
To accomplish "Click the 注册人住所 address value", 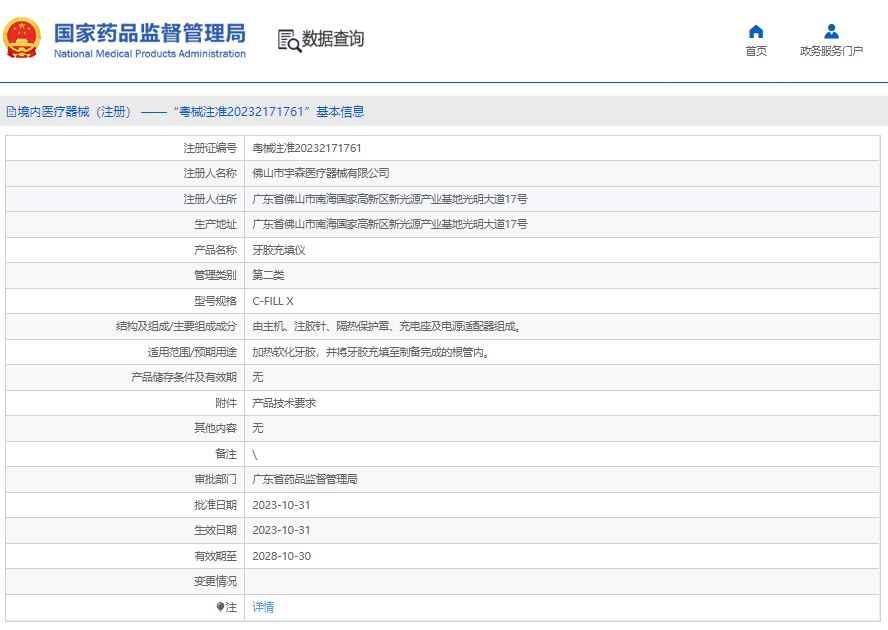I will click(390, 199).
